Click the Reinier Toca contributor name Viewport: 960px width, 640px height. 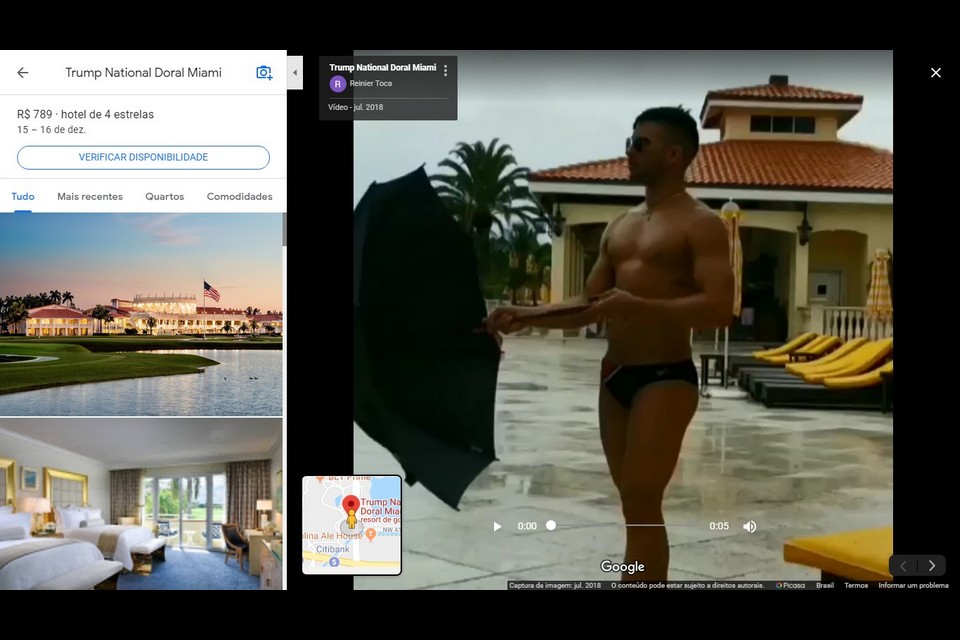tap(370, 83)
